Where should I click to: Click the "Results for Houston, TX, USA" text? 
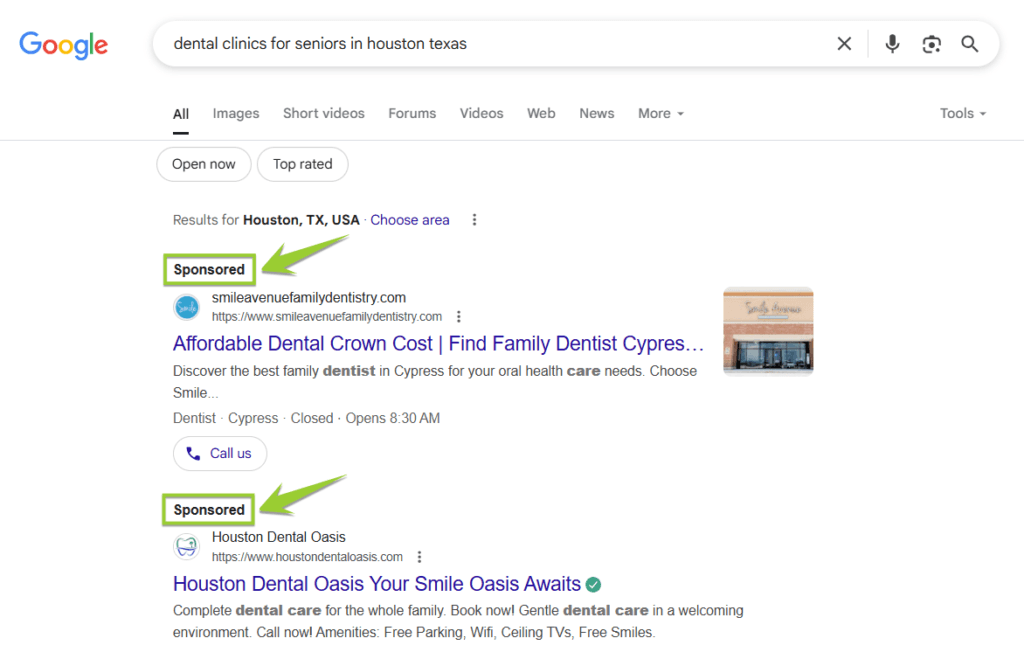tap(266, 220)
